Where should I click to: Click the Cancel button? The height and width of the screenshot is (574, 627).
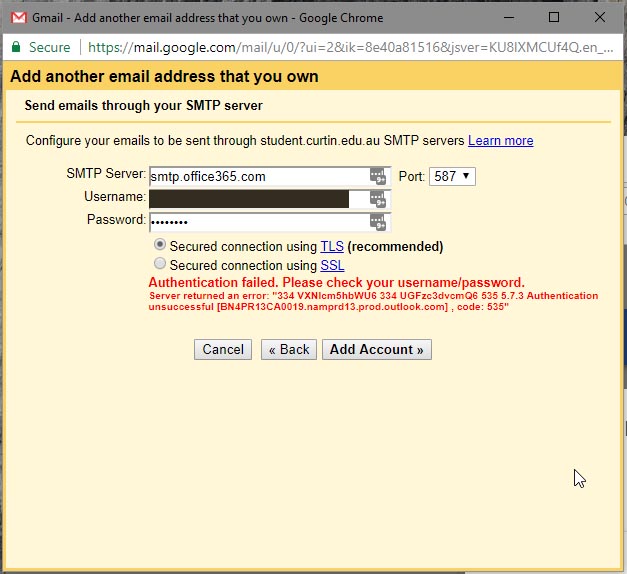223,349
